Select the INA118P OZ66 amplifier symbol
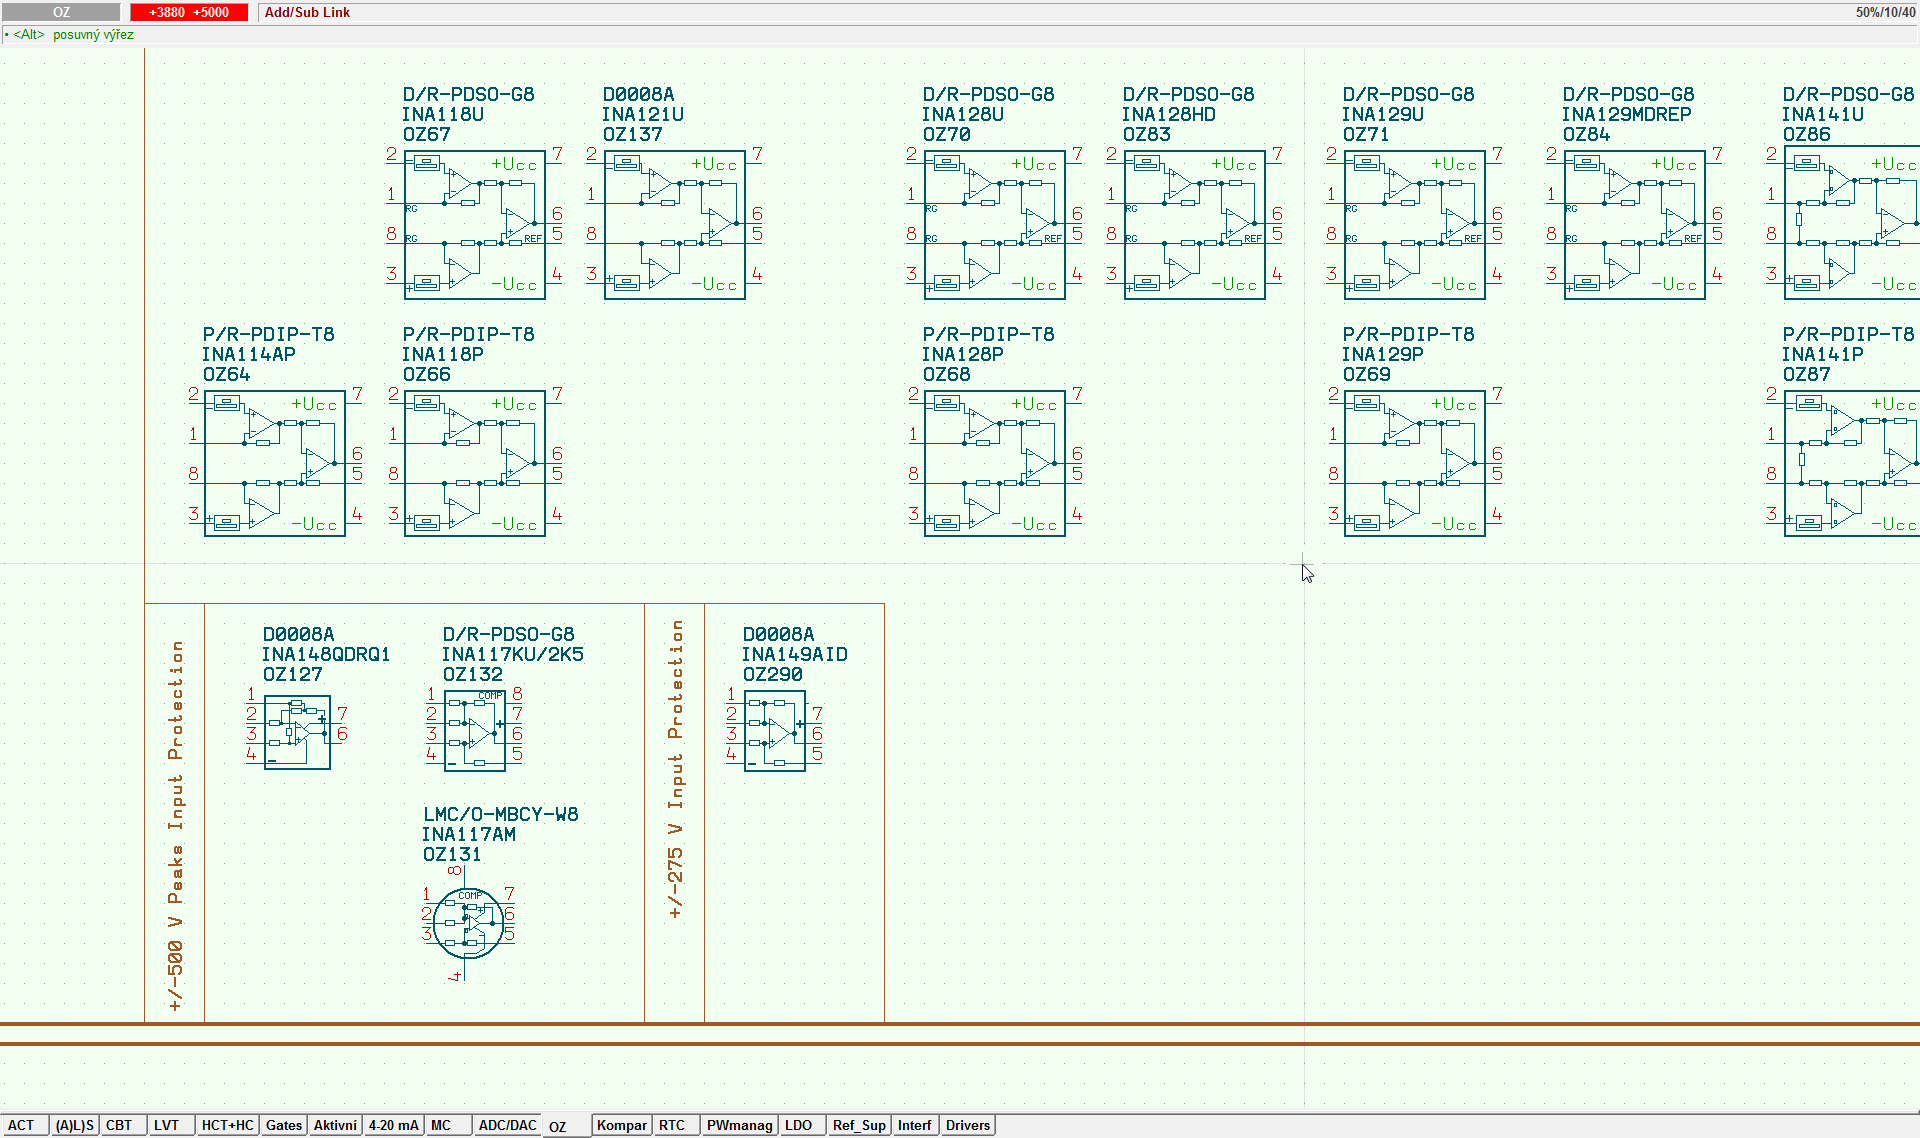Screen dimensions: 1920x1138 (x=475, y=463)
